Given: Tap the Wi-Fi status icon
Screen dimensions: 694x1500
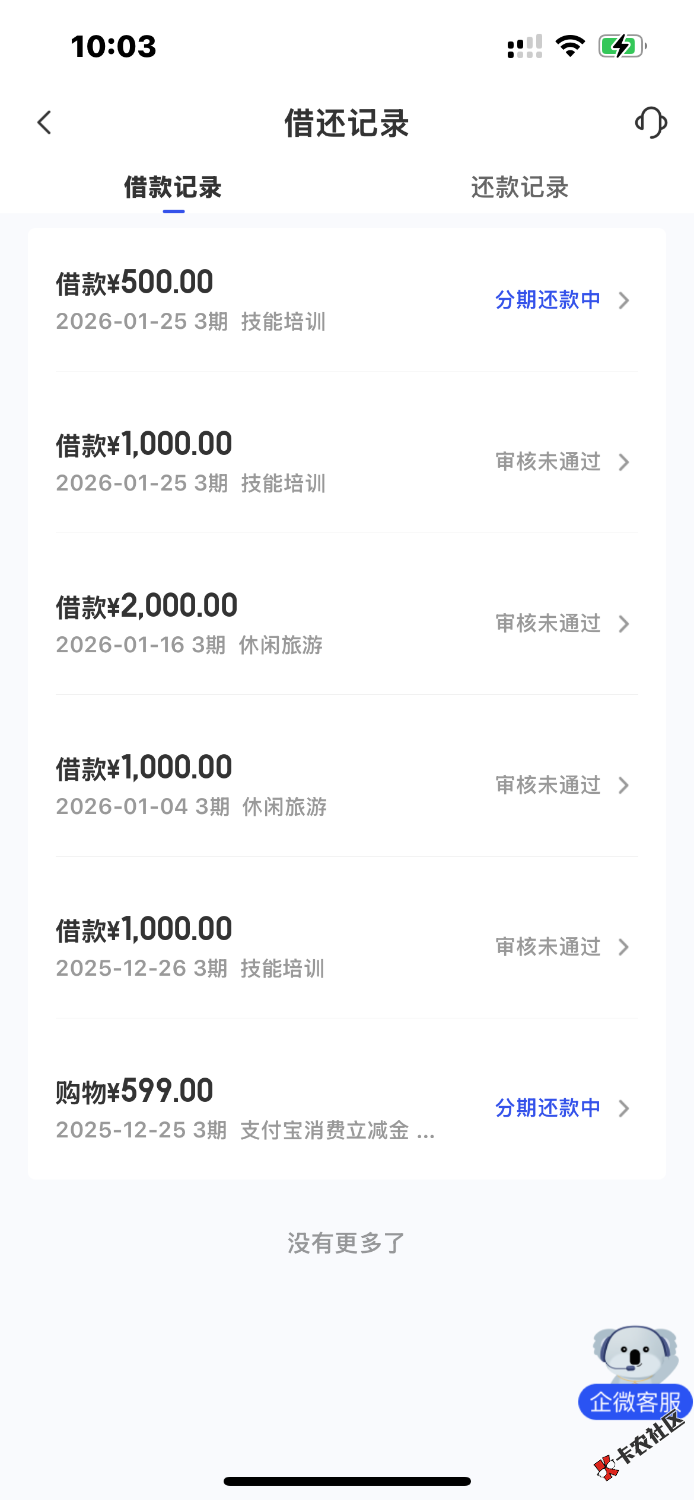Looking at the screenshot, I should click(x=570, y=46).
